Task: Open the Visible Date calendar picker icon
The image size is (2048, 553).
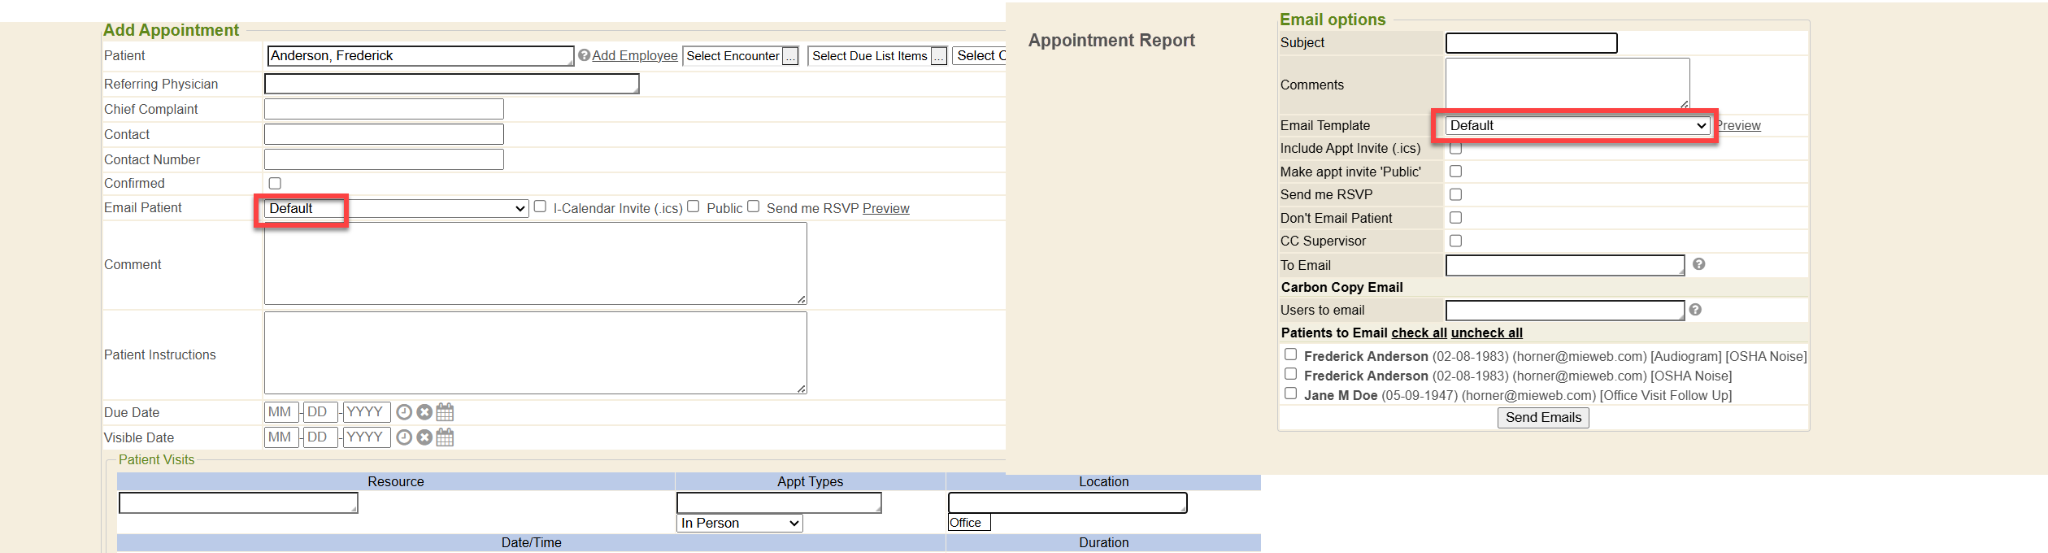Action: pos(445,437)
